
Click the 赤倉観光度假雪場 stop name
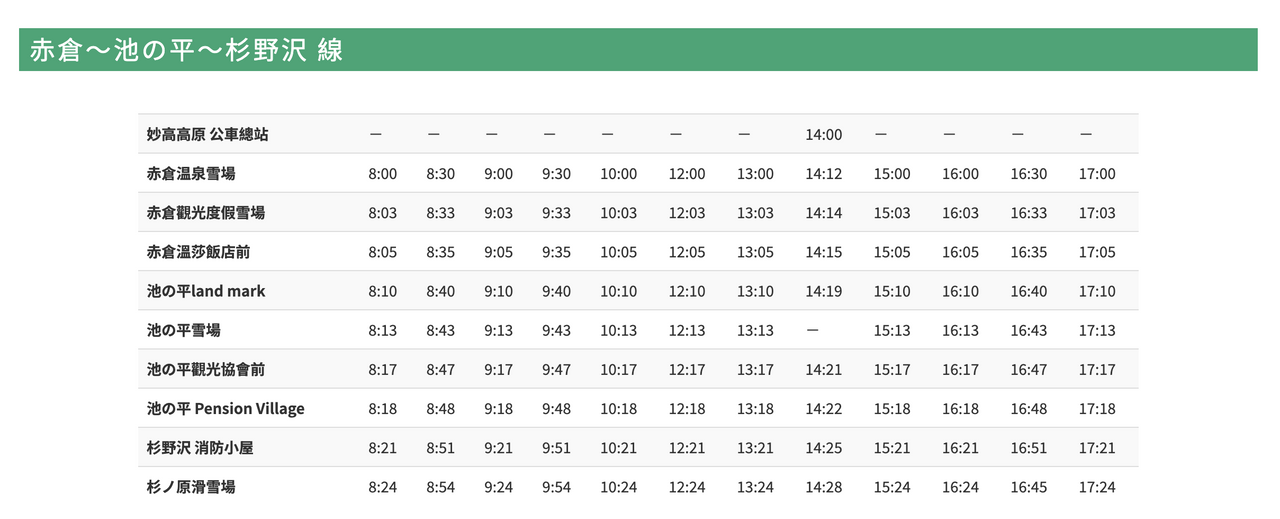(x=206, y=212)
